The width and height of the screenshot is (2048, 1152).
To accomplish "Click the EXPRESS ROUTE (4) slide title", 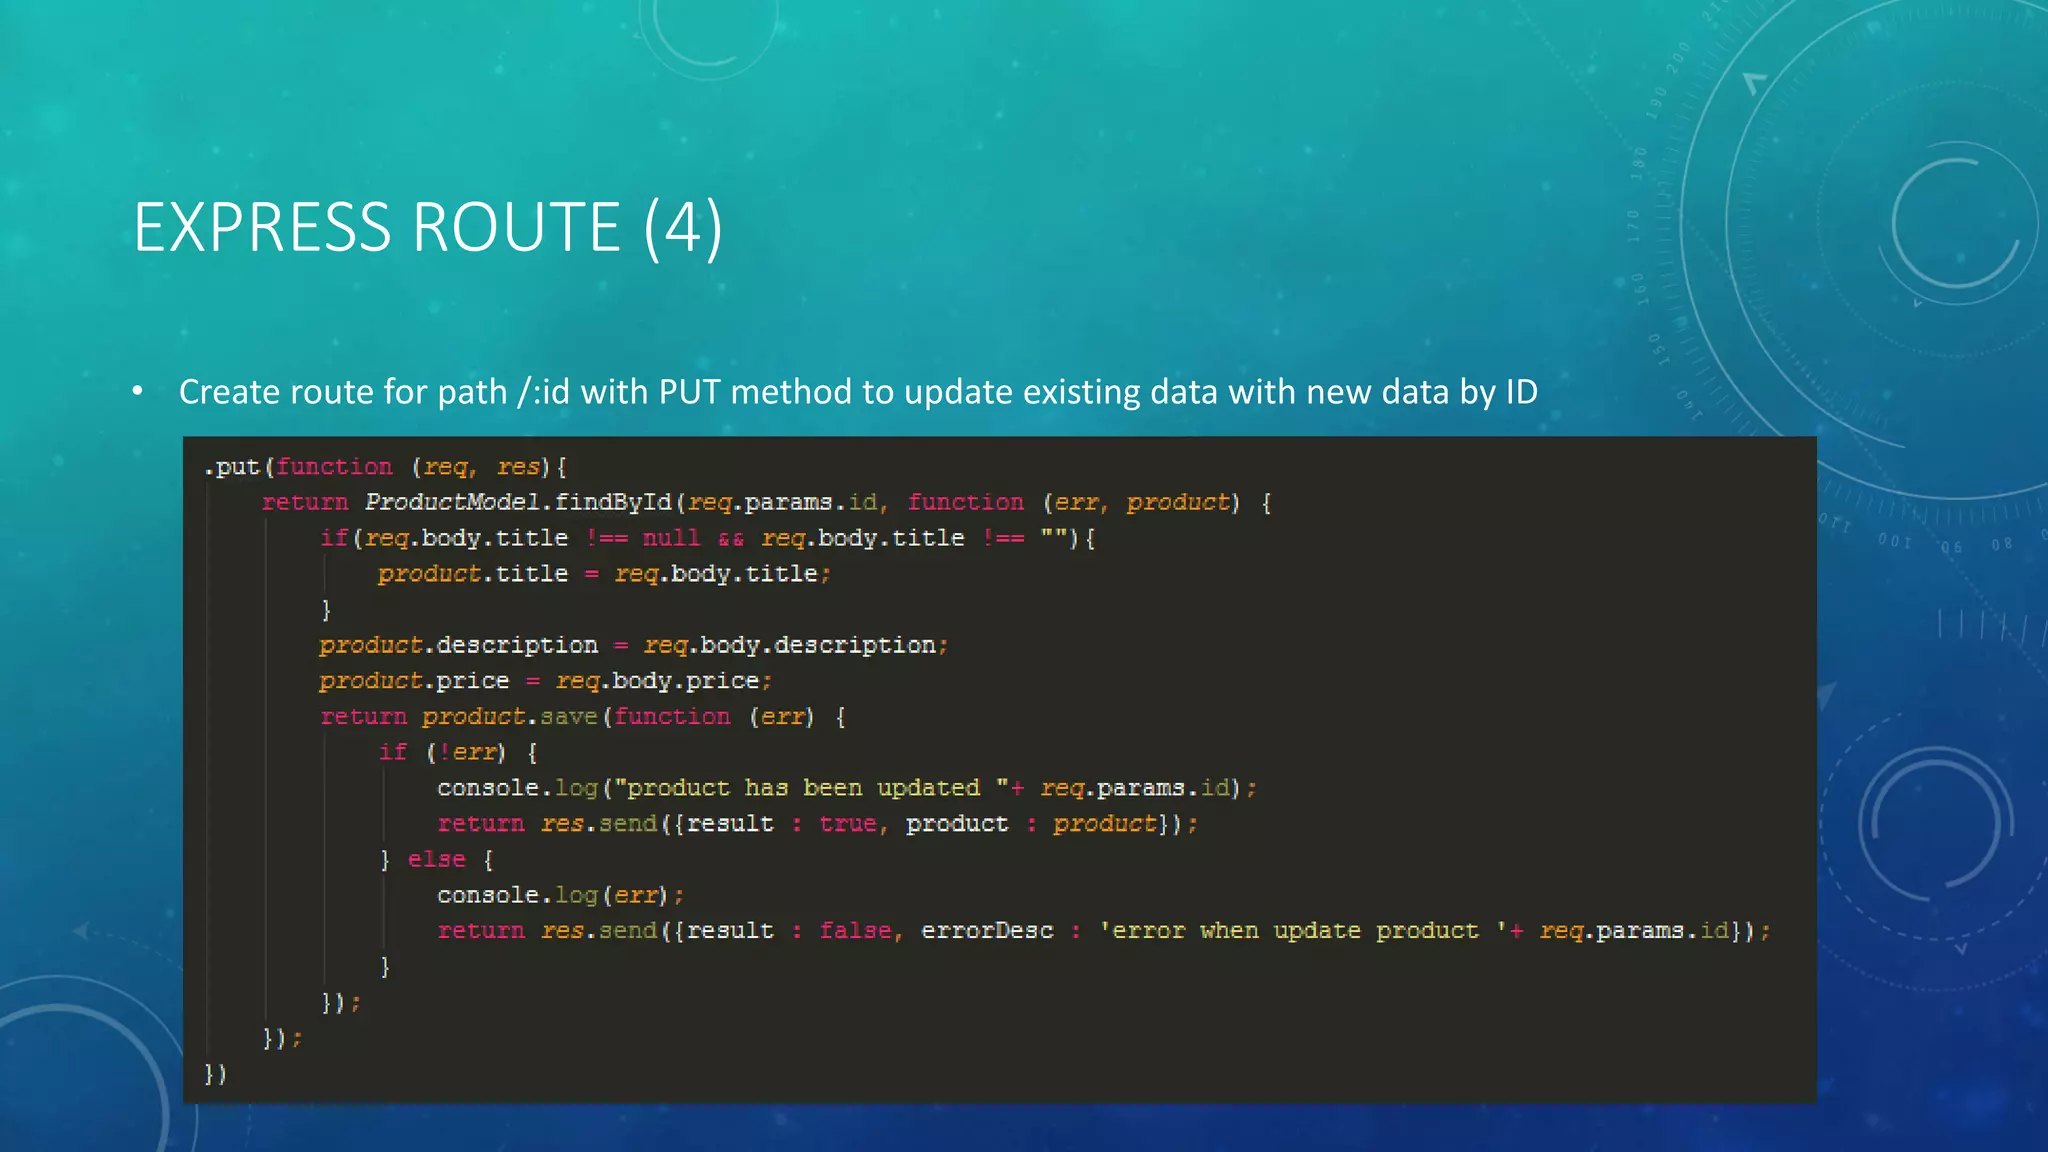I will pyautogui.click(x=428, y=228).
